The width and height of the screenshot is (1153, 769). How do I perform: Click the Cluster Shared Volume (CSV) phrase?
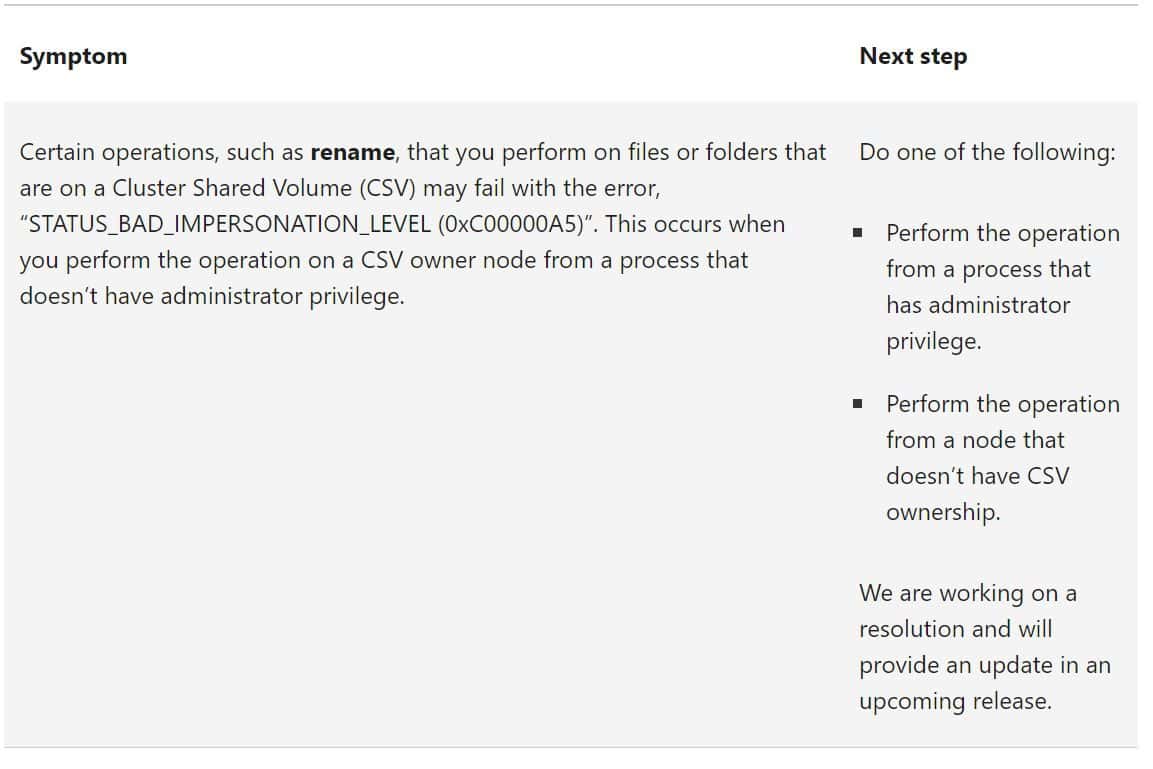click(x=263, y=188)
